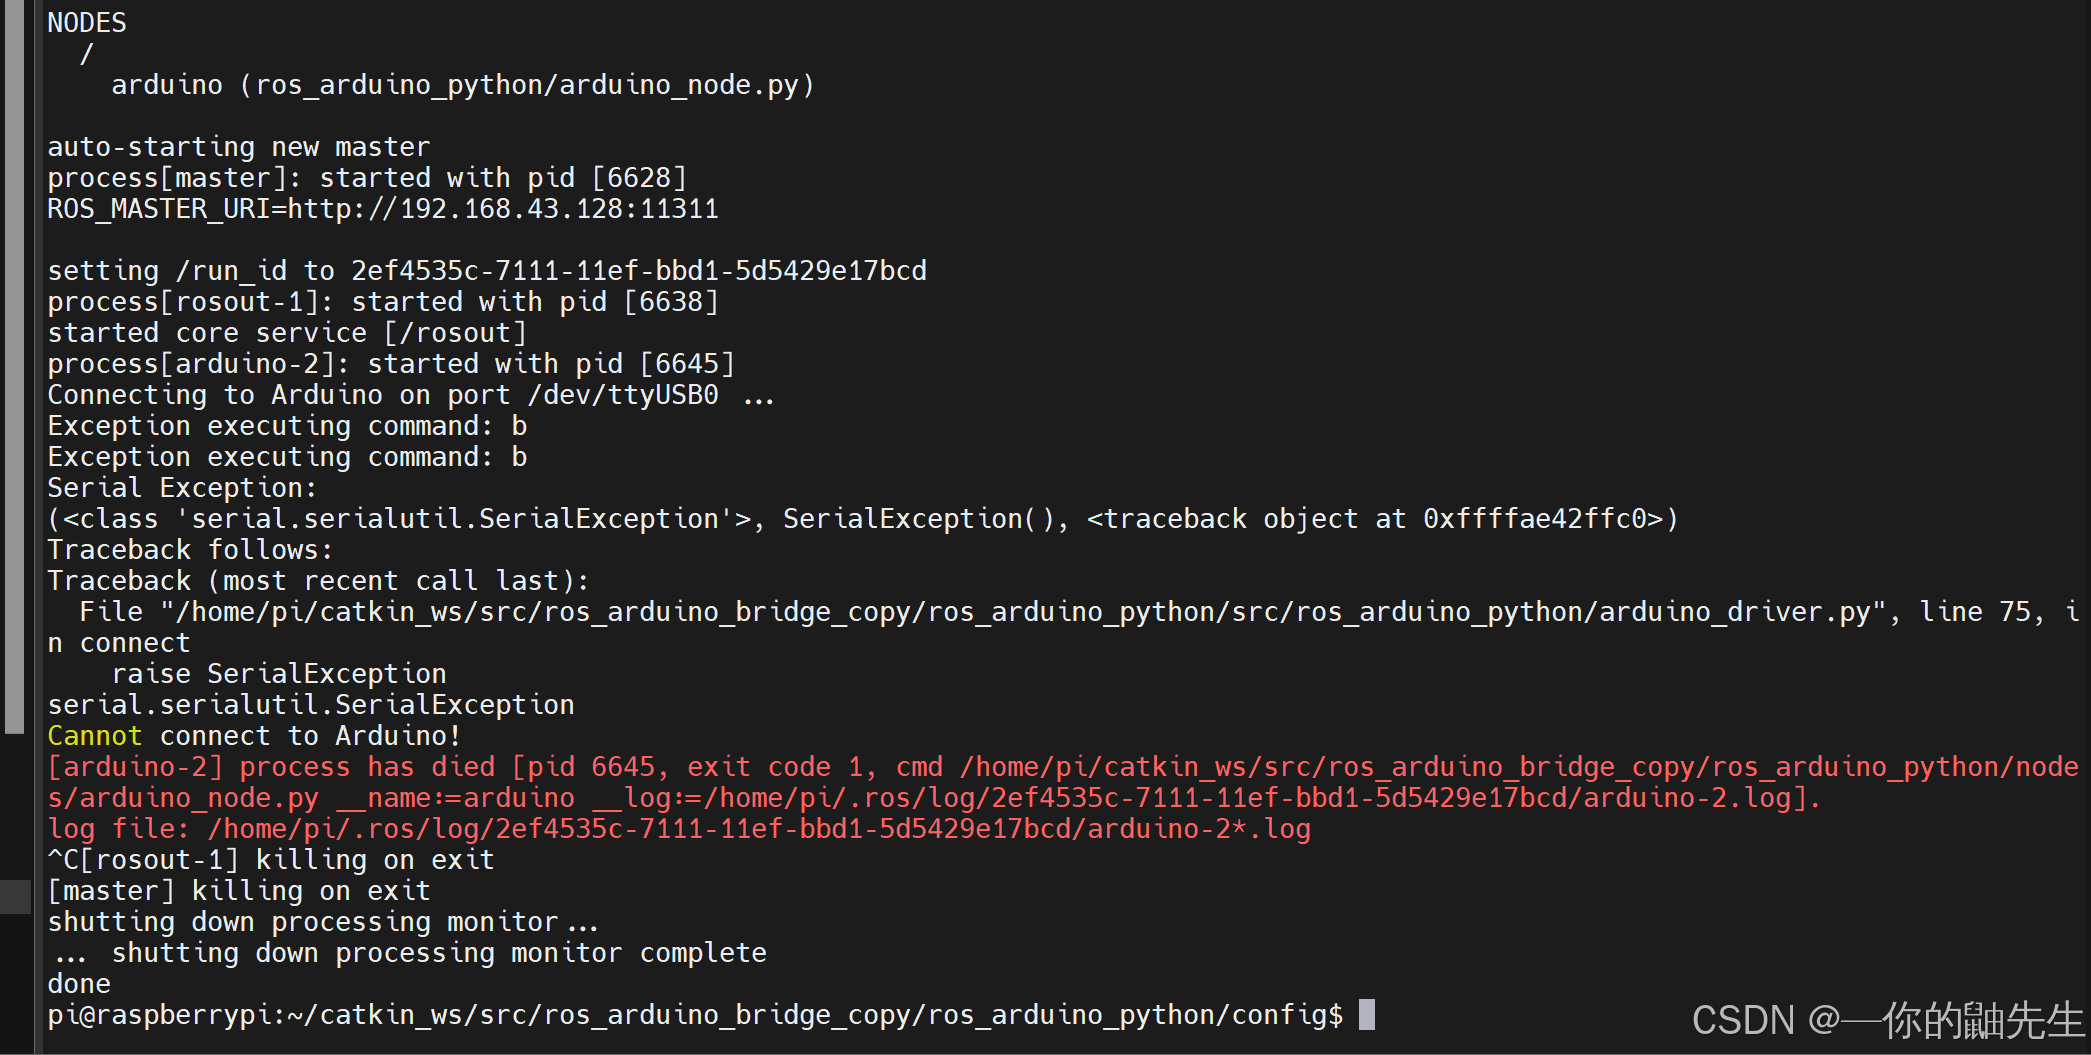The image size is (2091, 1055).
Task: Click '[arduino-2] process has died' error text
Action: [x=271, y=766]
